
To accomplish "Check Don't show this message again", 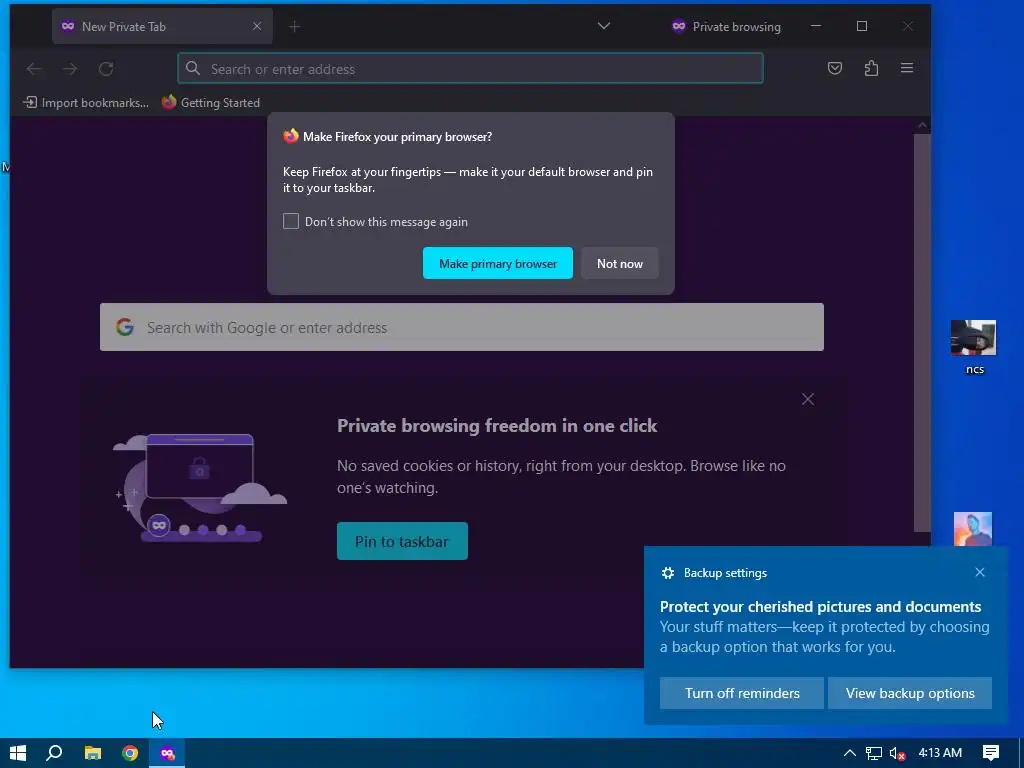I will [291, 221].
